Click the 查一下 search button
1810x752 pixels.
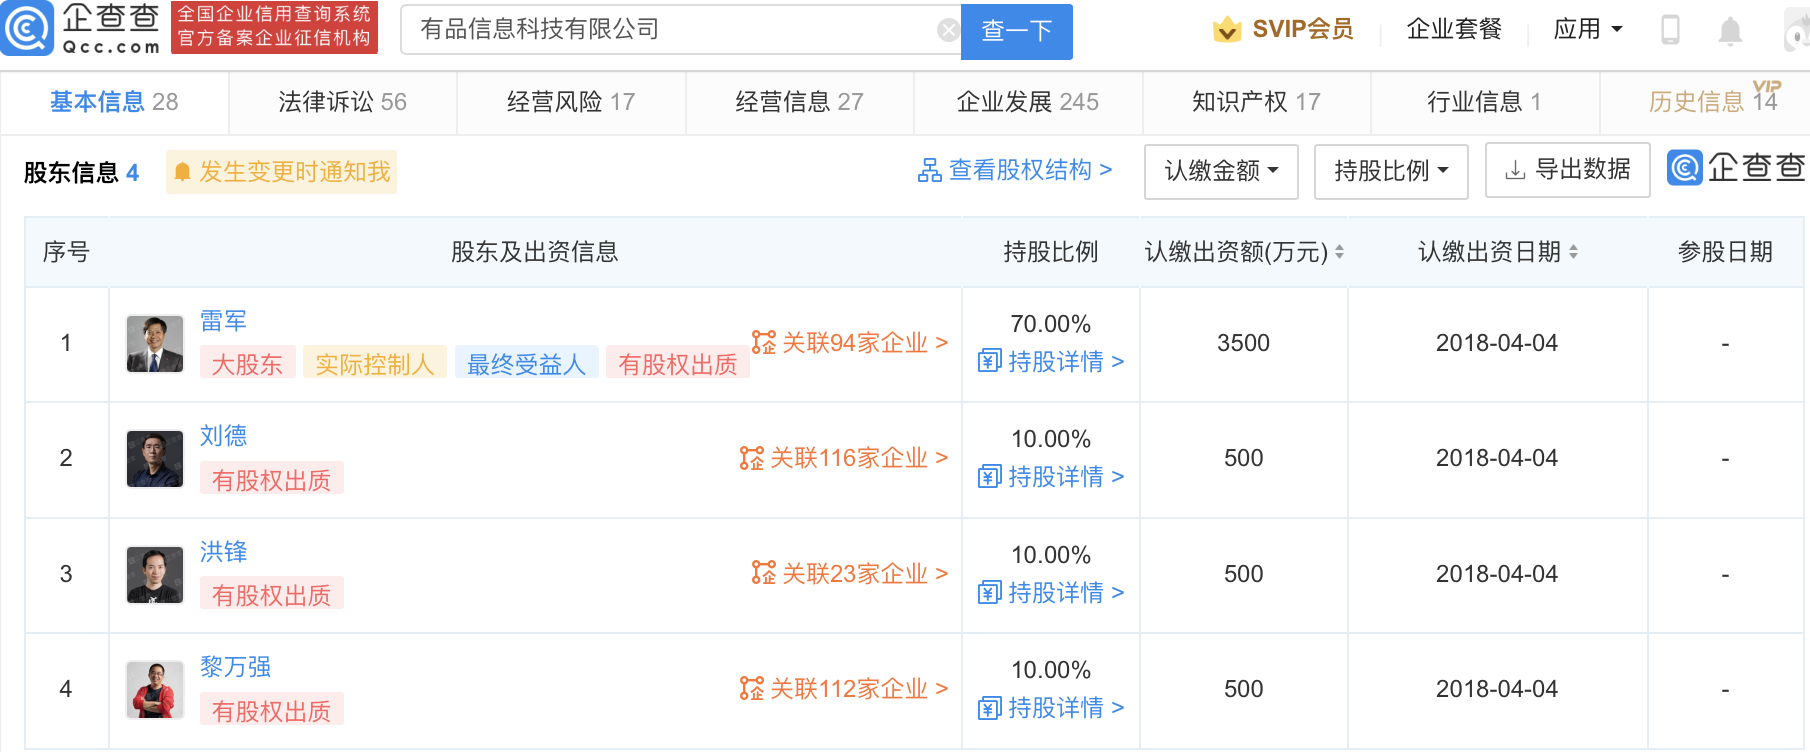pyautogui.click(x=1017, y=31)
